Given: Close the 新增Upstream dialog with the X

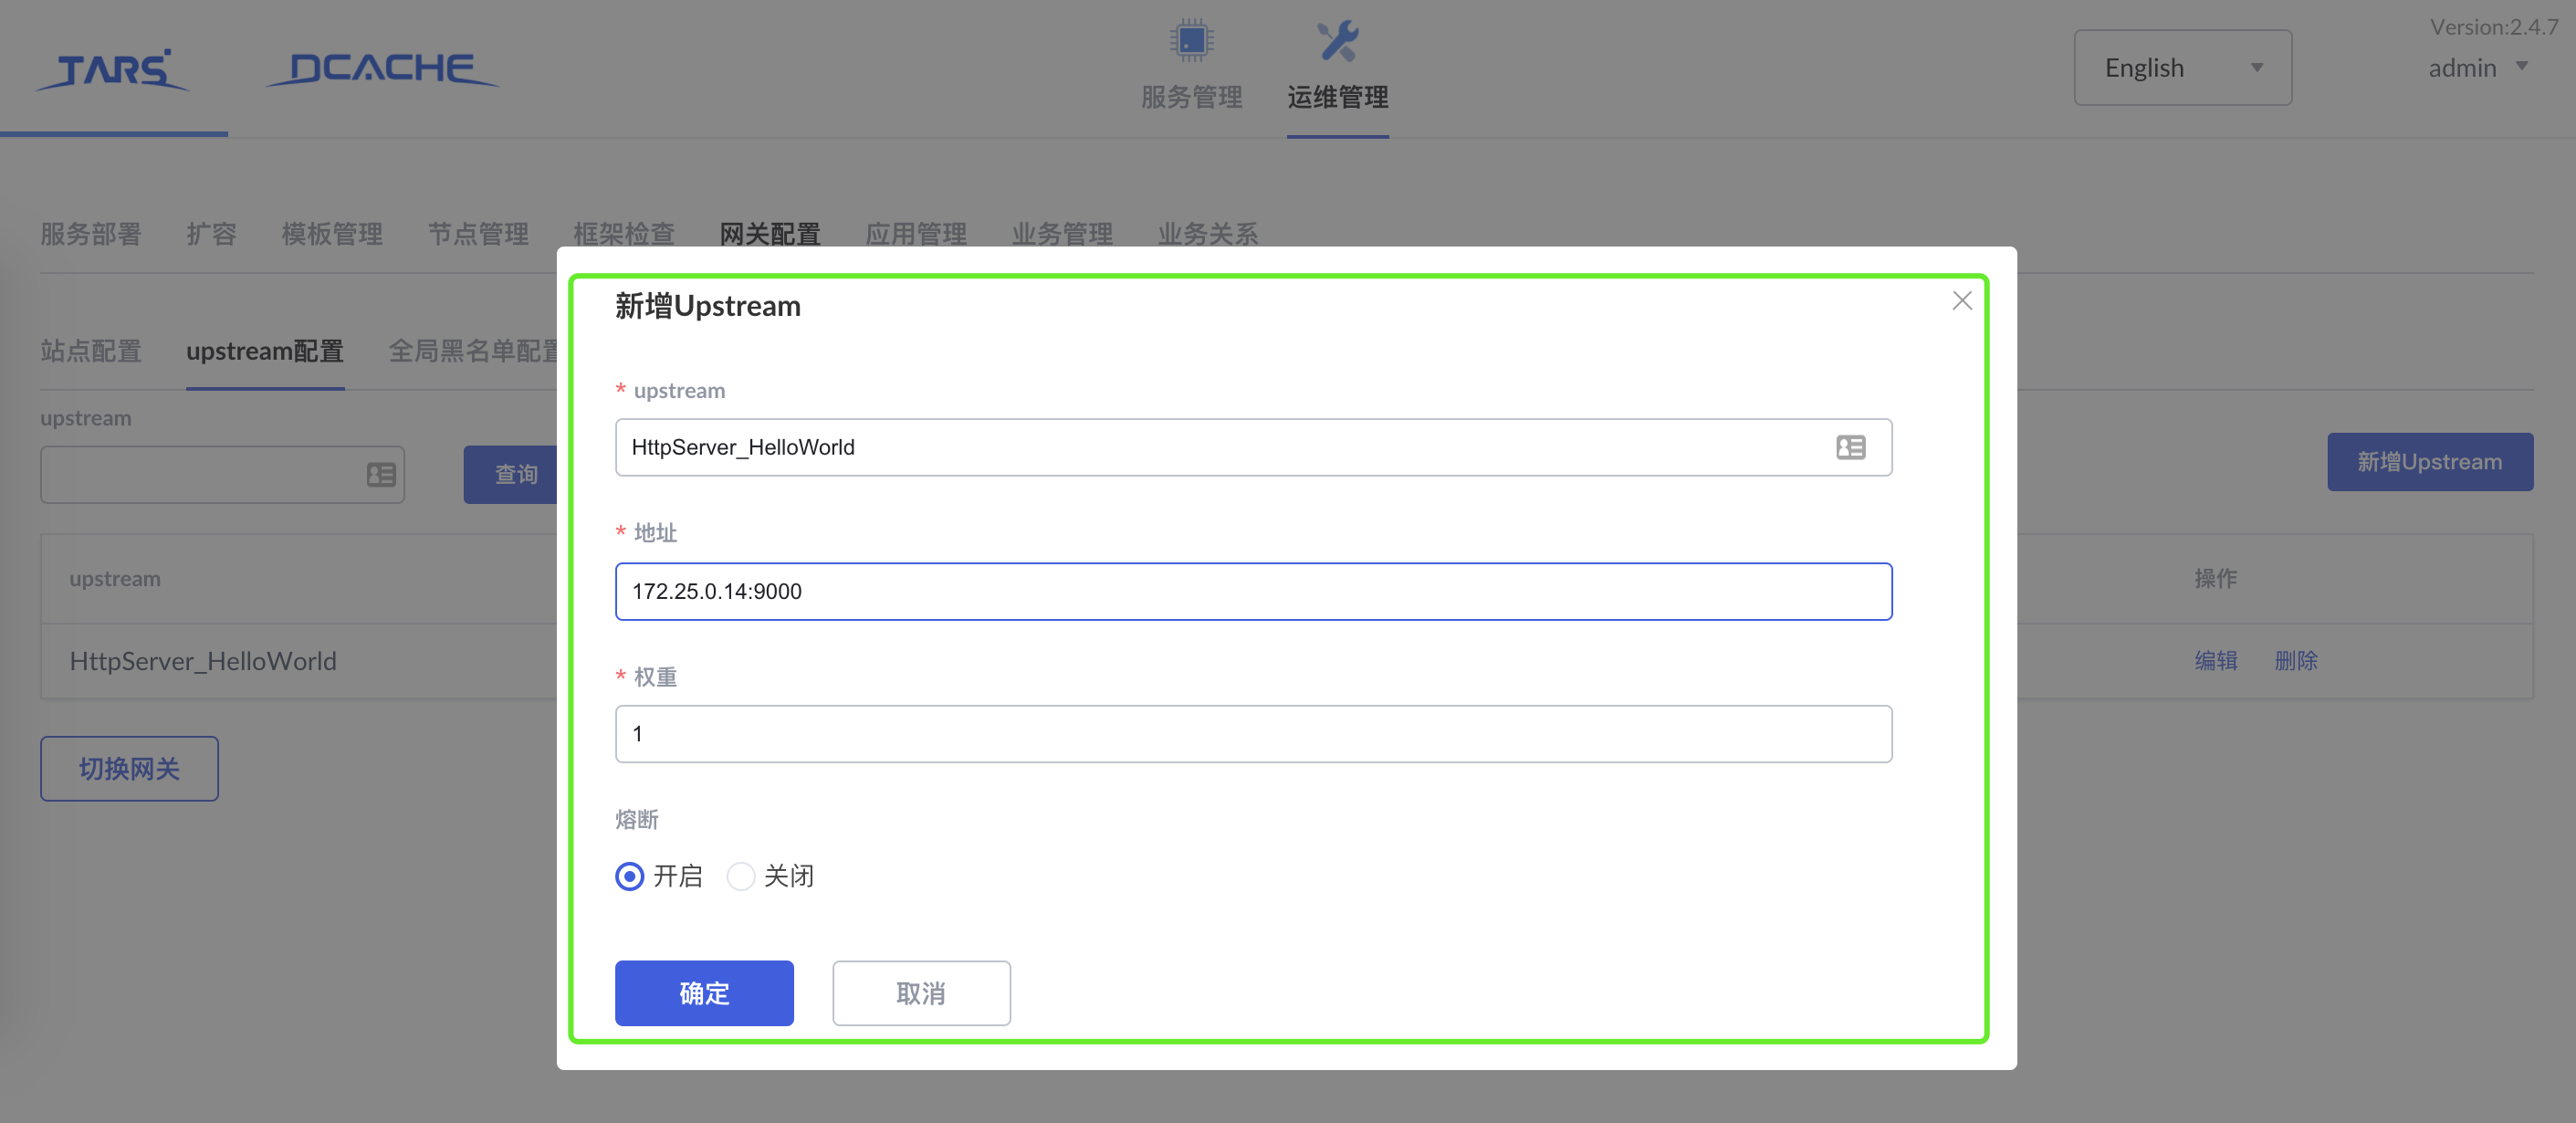Looking at the screenshot, I should pos(1961,300).
